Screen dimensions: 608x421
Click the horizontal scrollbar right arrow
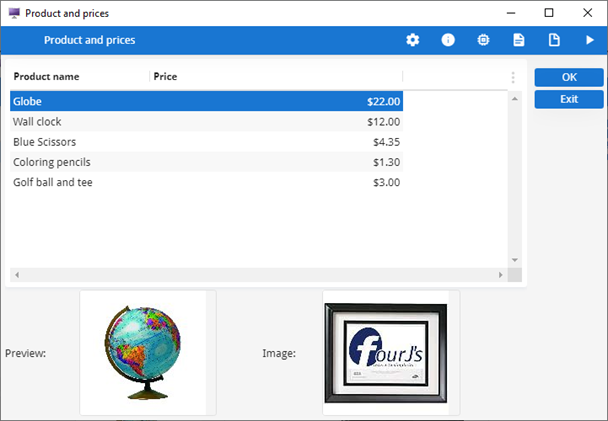point(501,275)
